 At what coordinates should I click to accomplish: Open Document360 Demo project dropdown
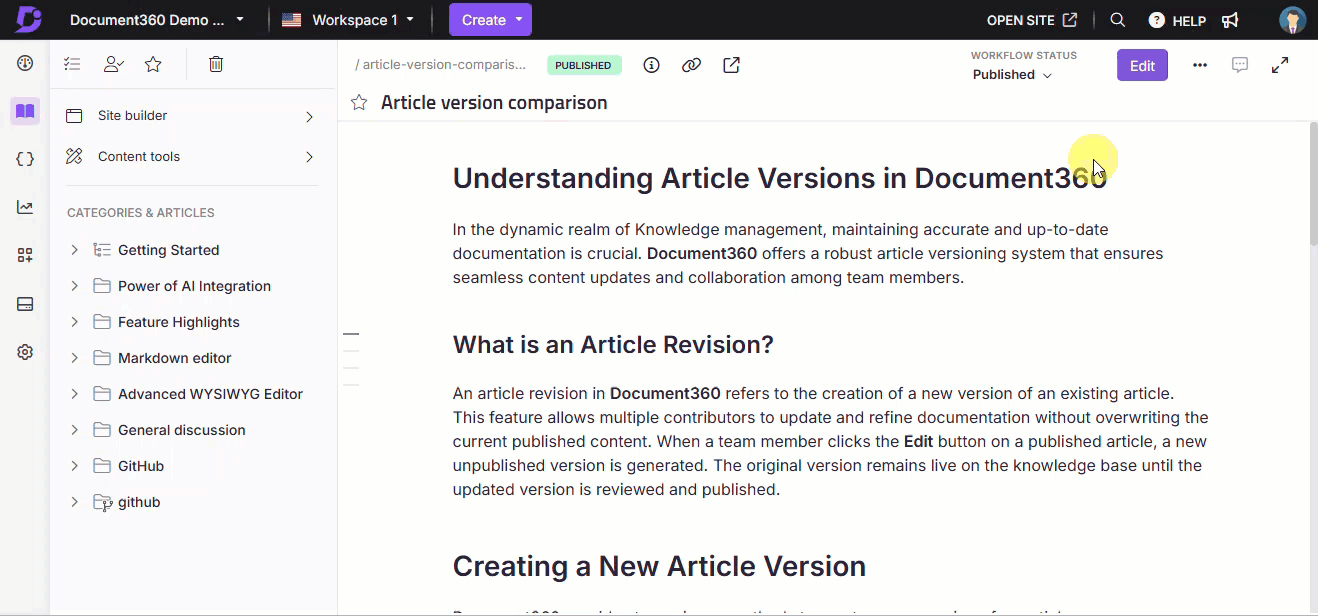pyautogui.click(x=157, y=20)
